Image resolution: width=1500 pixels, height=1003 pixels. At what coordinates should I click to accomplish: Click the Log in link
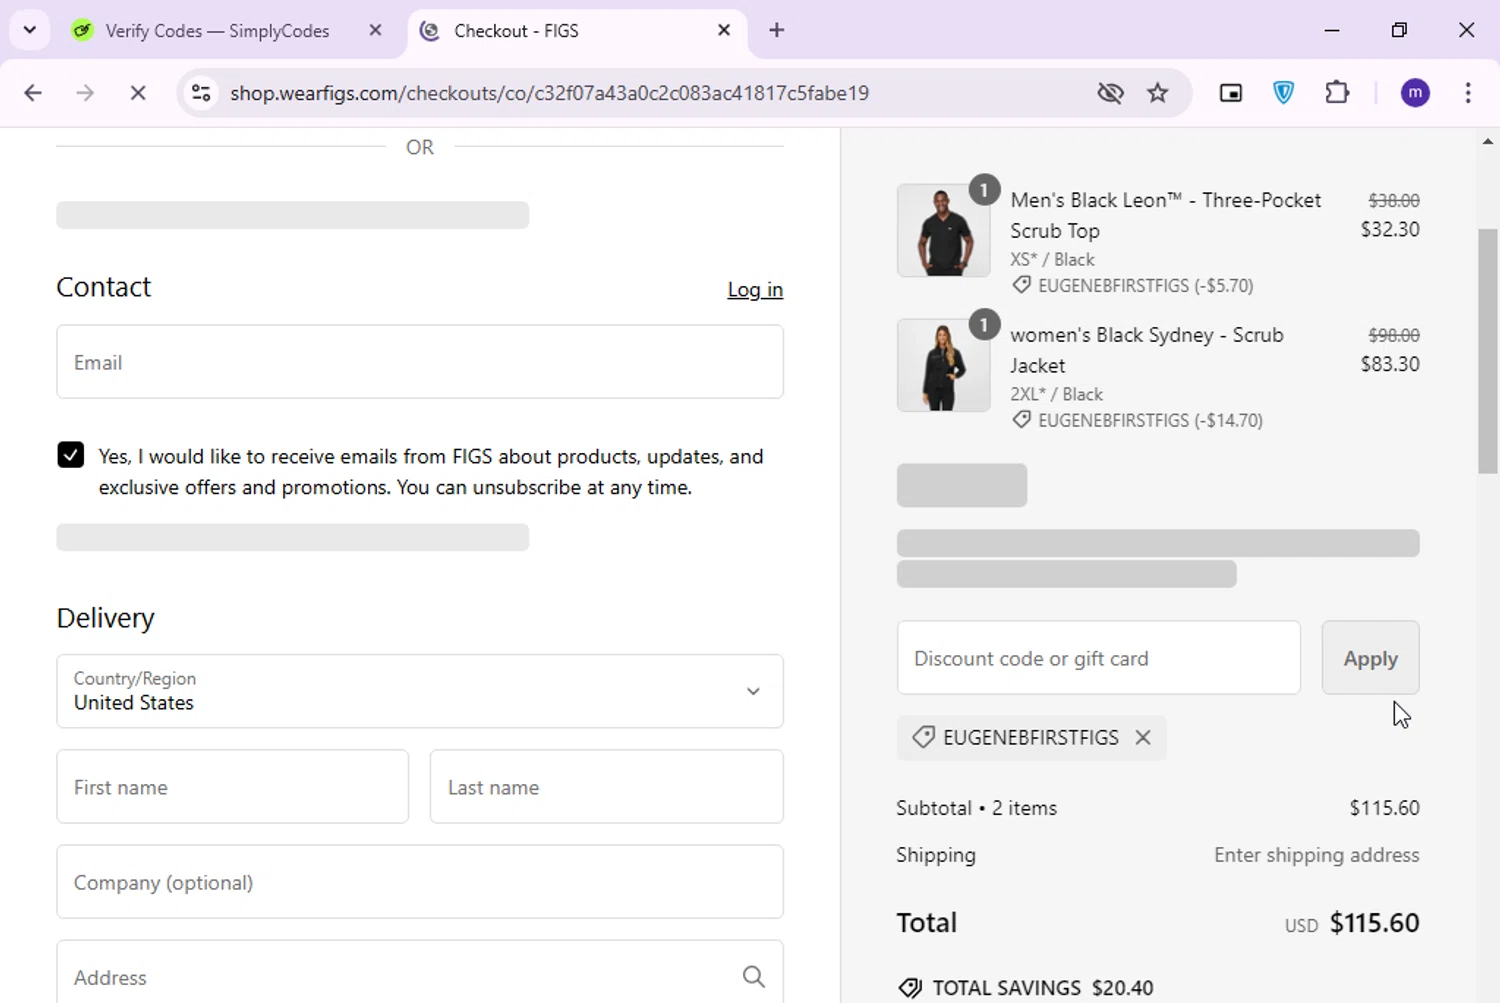755,290
